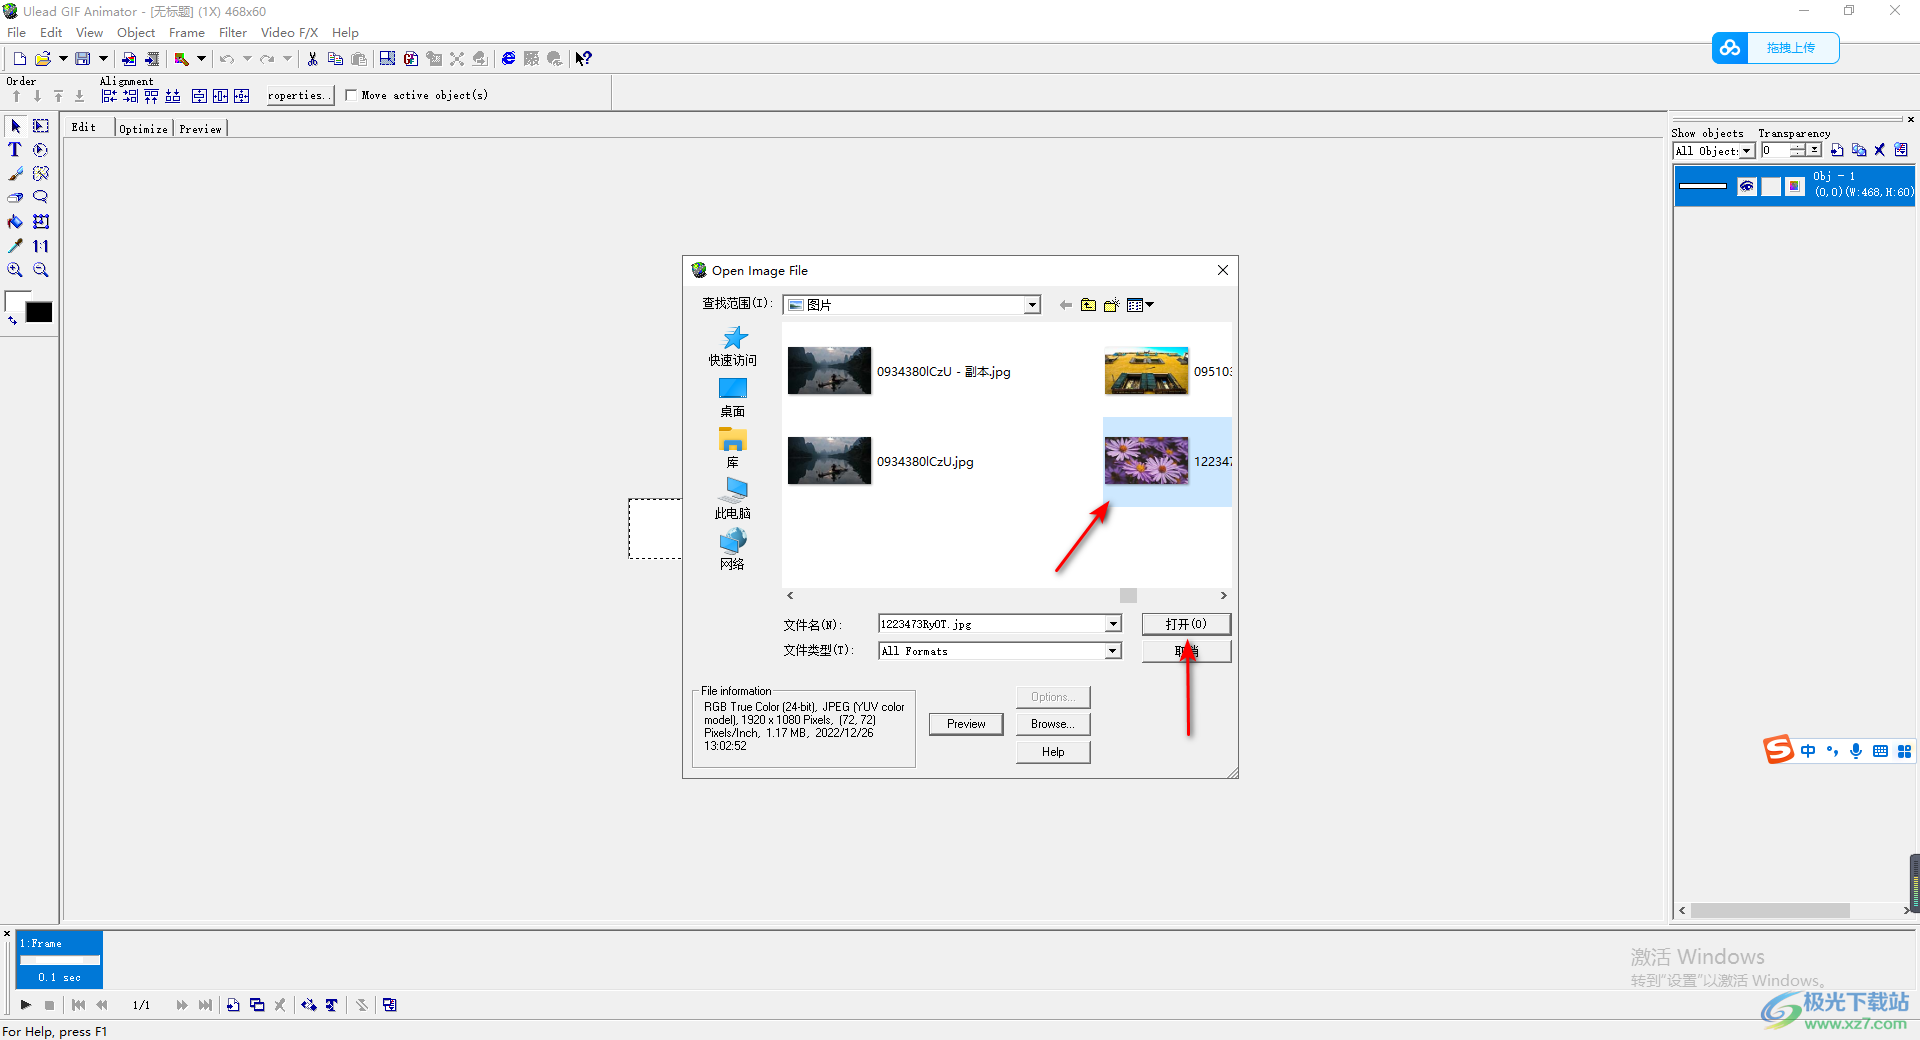Select the Paint Bucket fill tool
Image resolution: width=1920 pixels, height=1040 pixels.
pos(15,222)
